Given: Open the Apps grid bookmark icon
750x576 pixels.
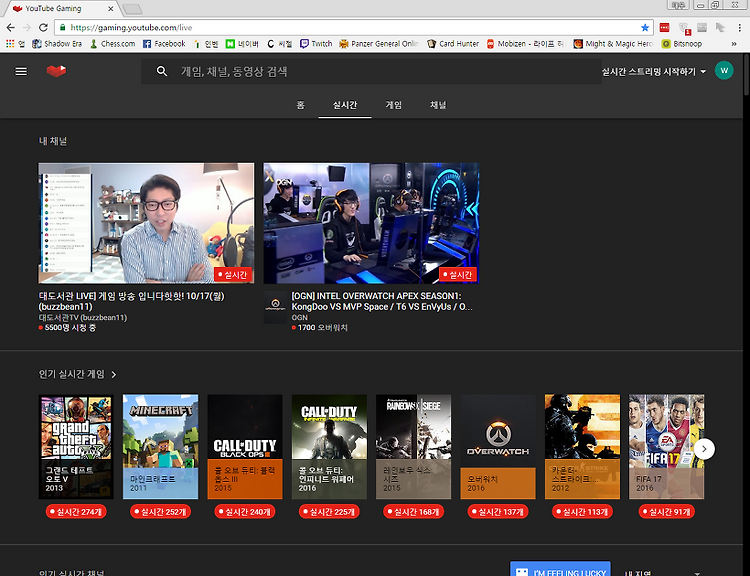Looking at the screenshot, I should coord(10,44).
